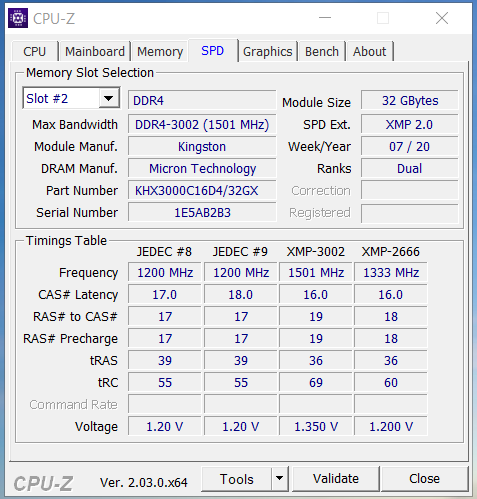The width and height of the screenshot is (477, 499).
Task: Select the Kingston module manufacturer field
Action: point(202,146)
